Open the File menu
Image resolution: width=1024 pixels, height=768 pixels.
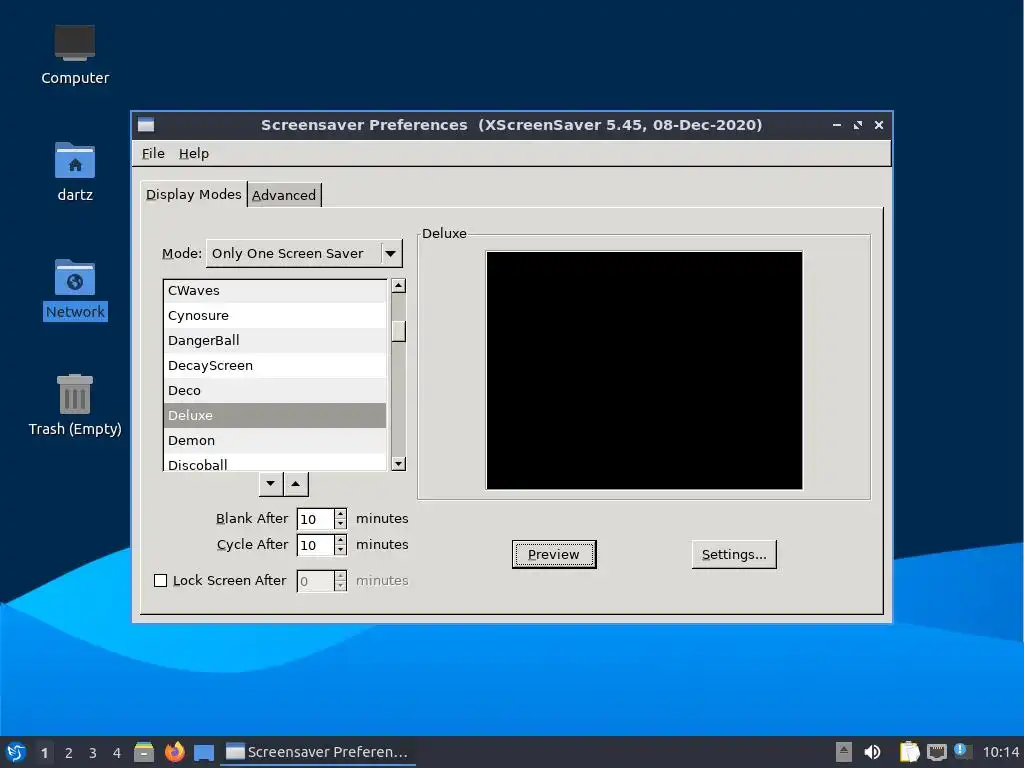(153, 153)
